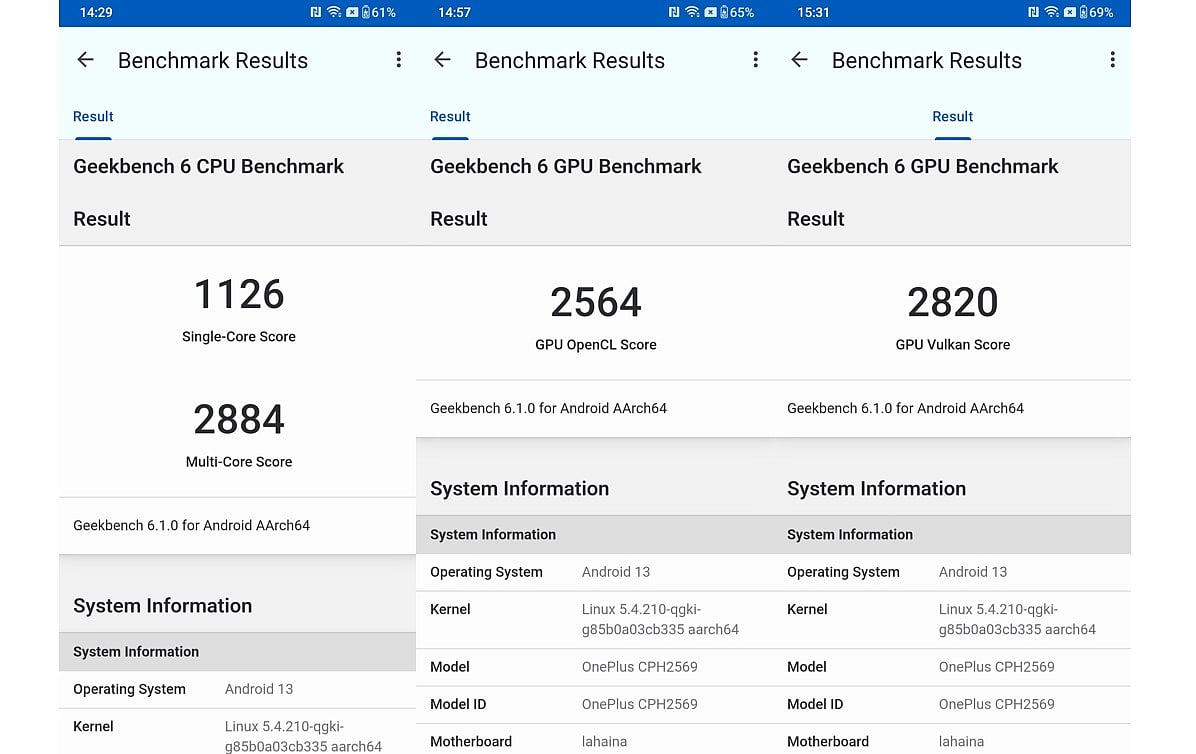Open three-dot menu on Vulkan results screen
1196x754 pixels.
click(1112, 59)
